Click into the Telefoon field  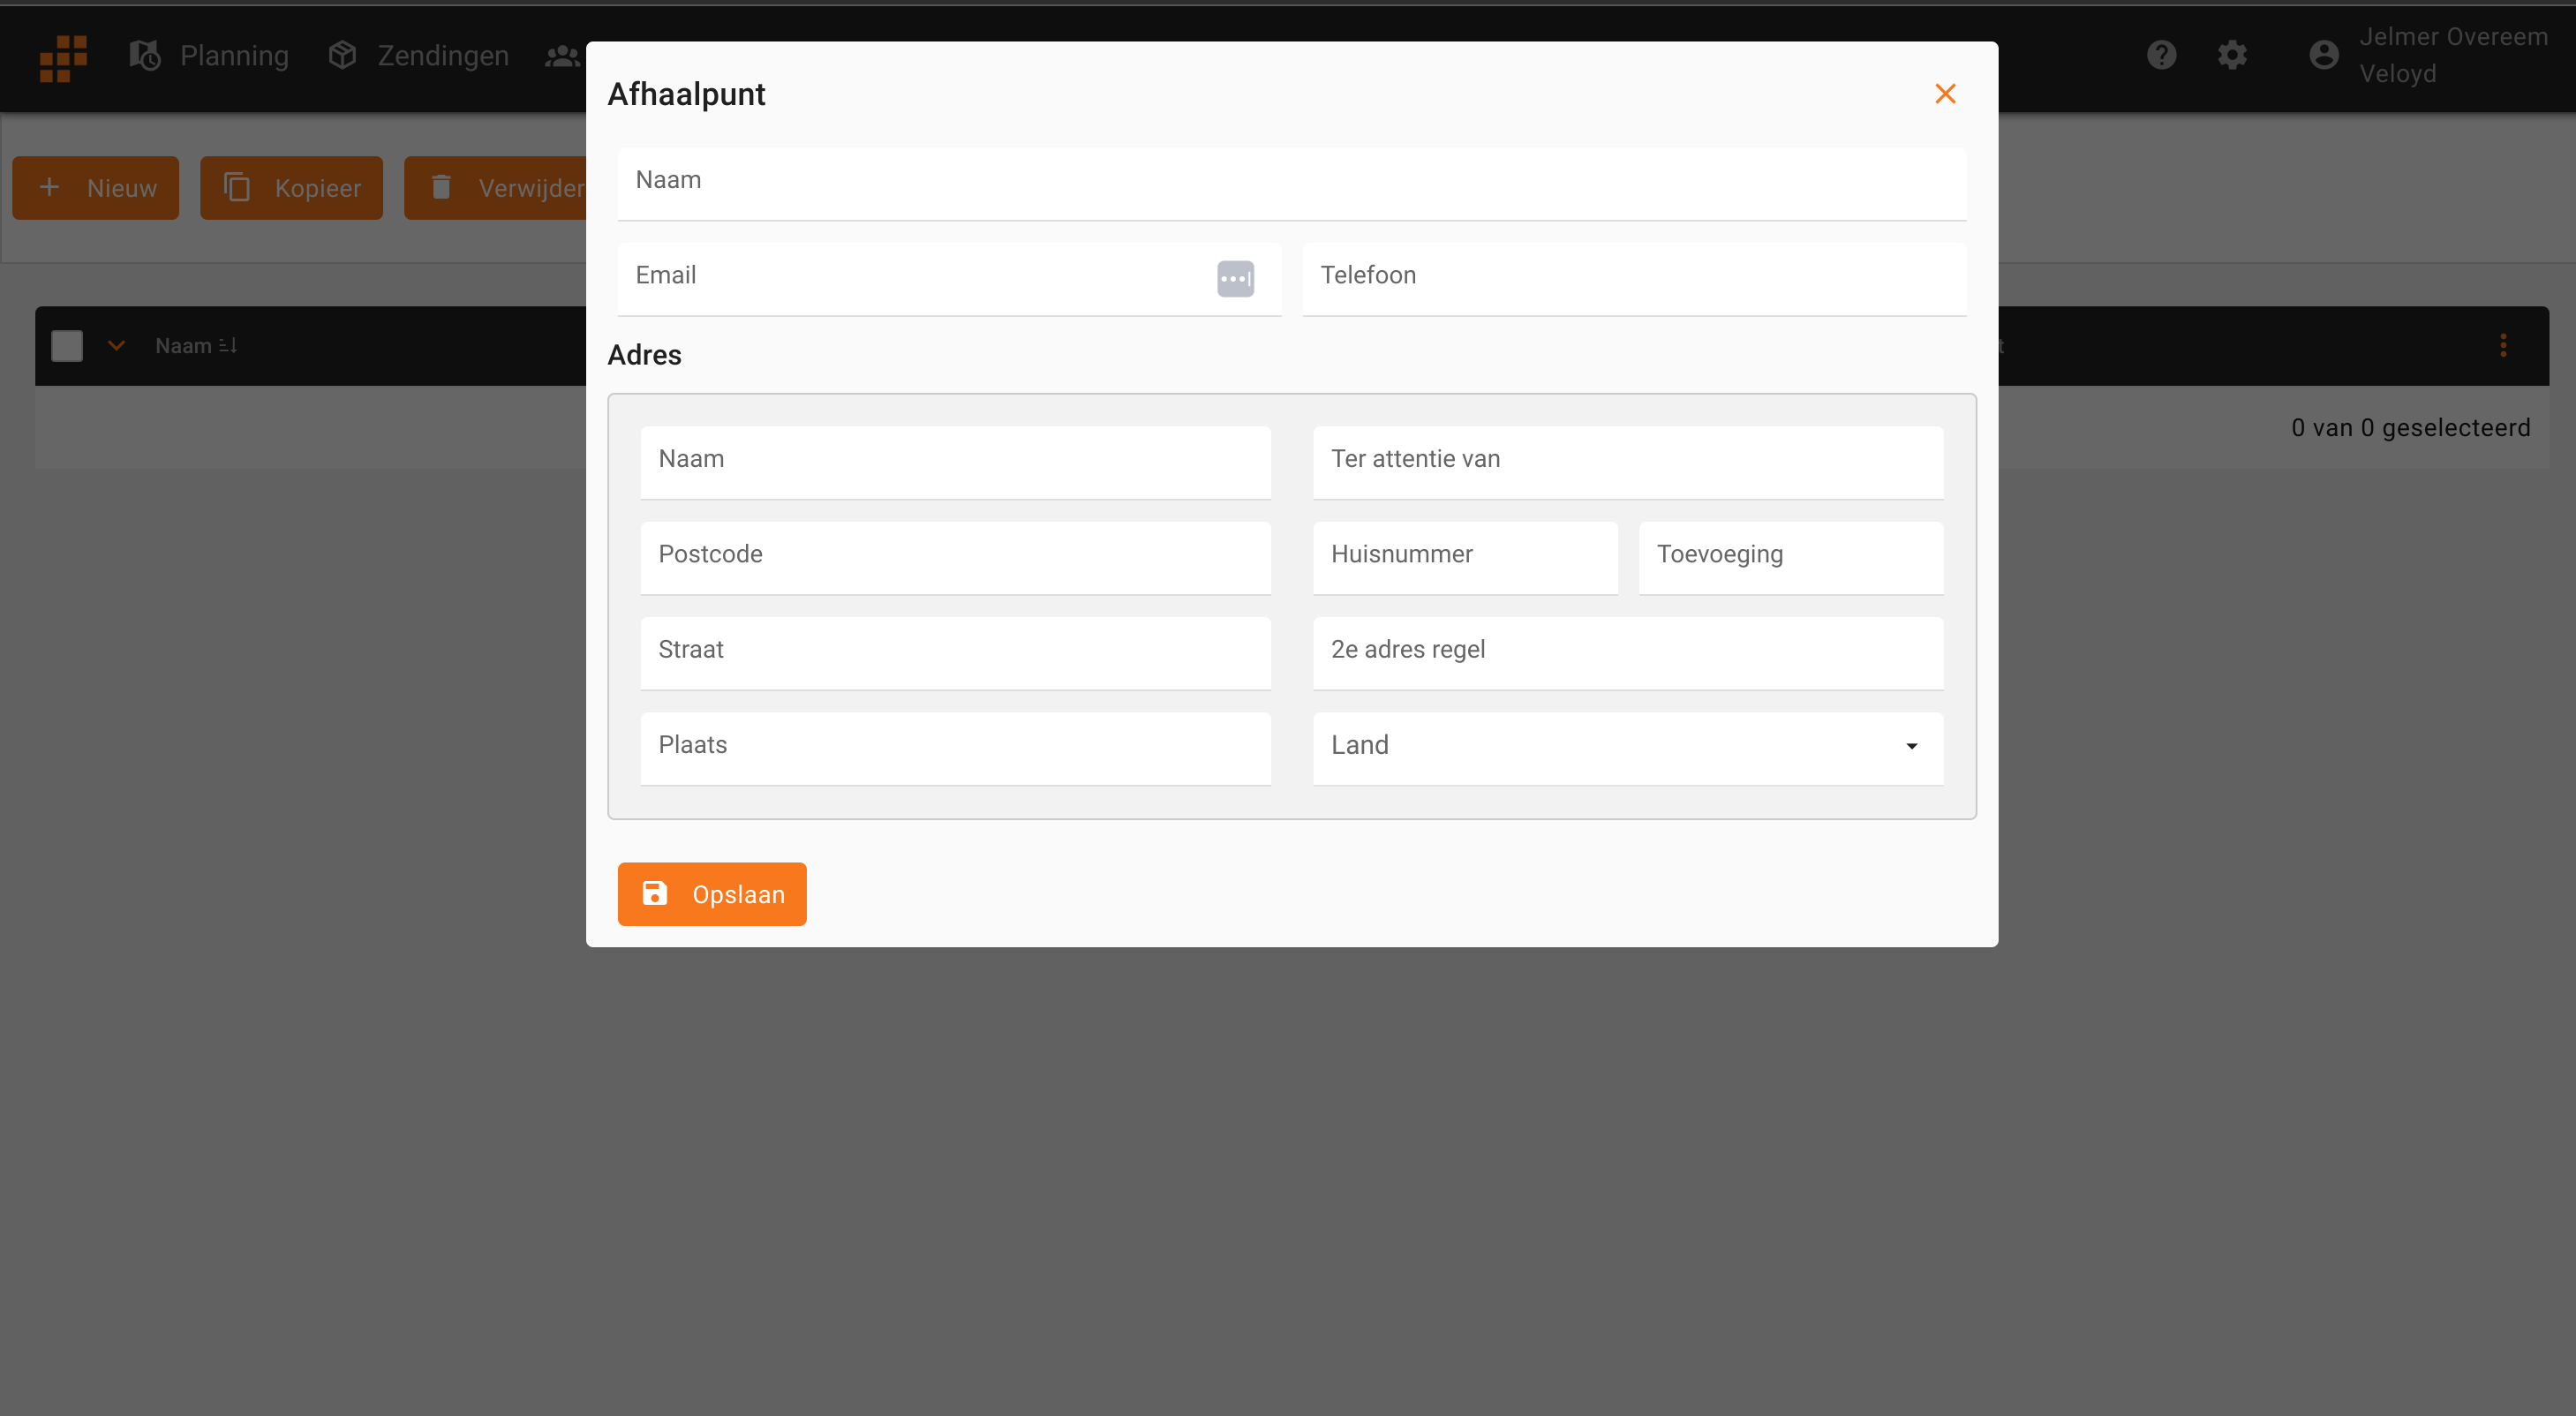pyautogui.click(x=1633, y=278)
